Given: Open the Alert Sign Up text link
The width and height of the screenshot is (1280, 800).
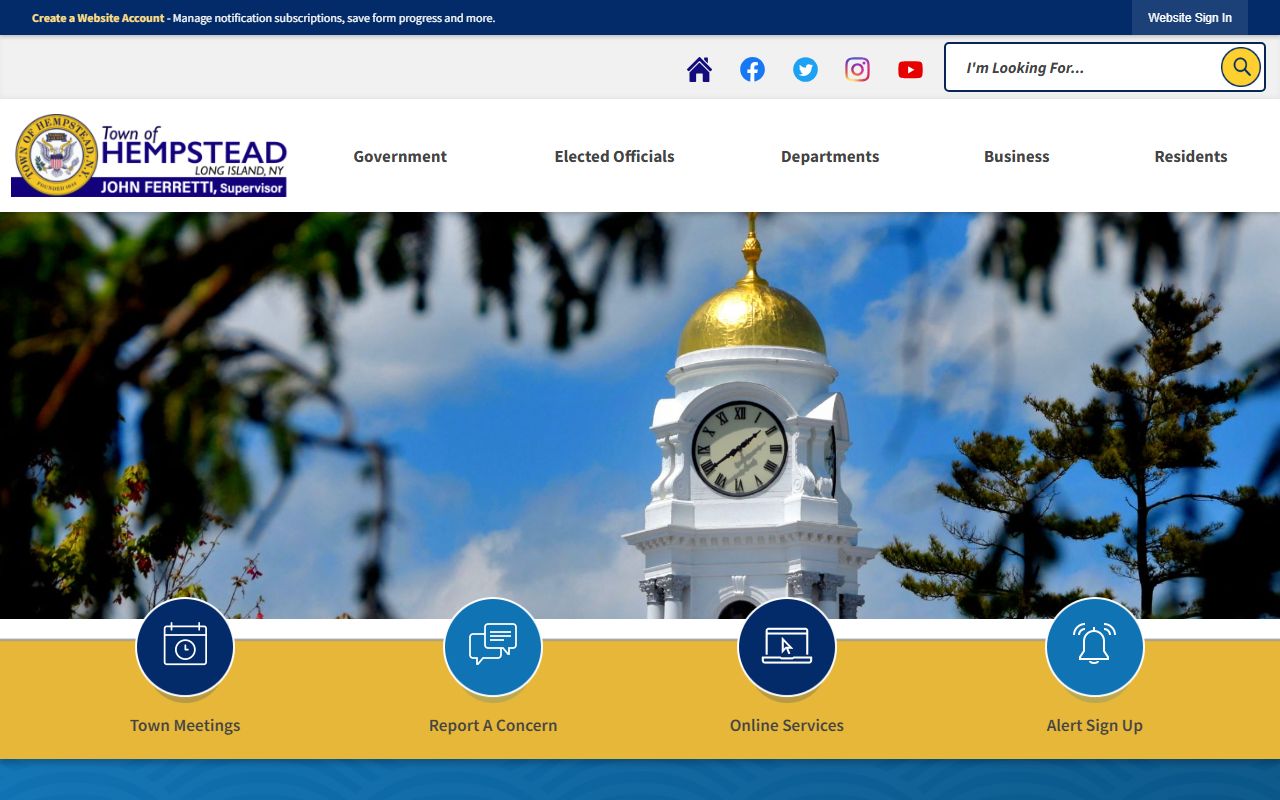Looking at the screenshot, I should point(1095,726).
